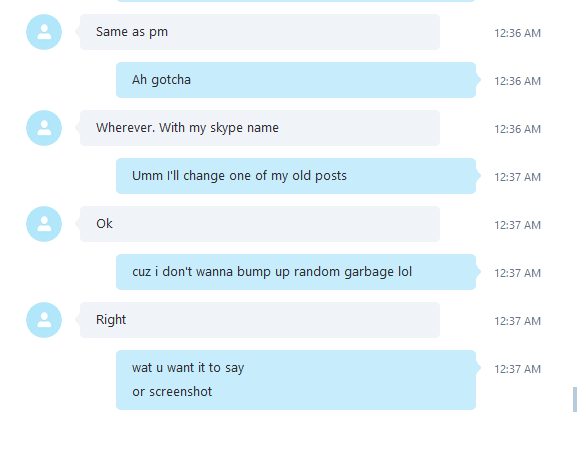
Task: Select the 'Same as pm' message bubble
Action: tap(260, 32)
